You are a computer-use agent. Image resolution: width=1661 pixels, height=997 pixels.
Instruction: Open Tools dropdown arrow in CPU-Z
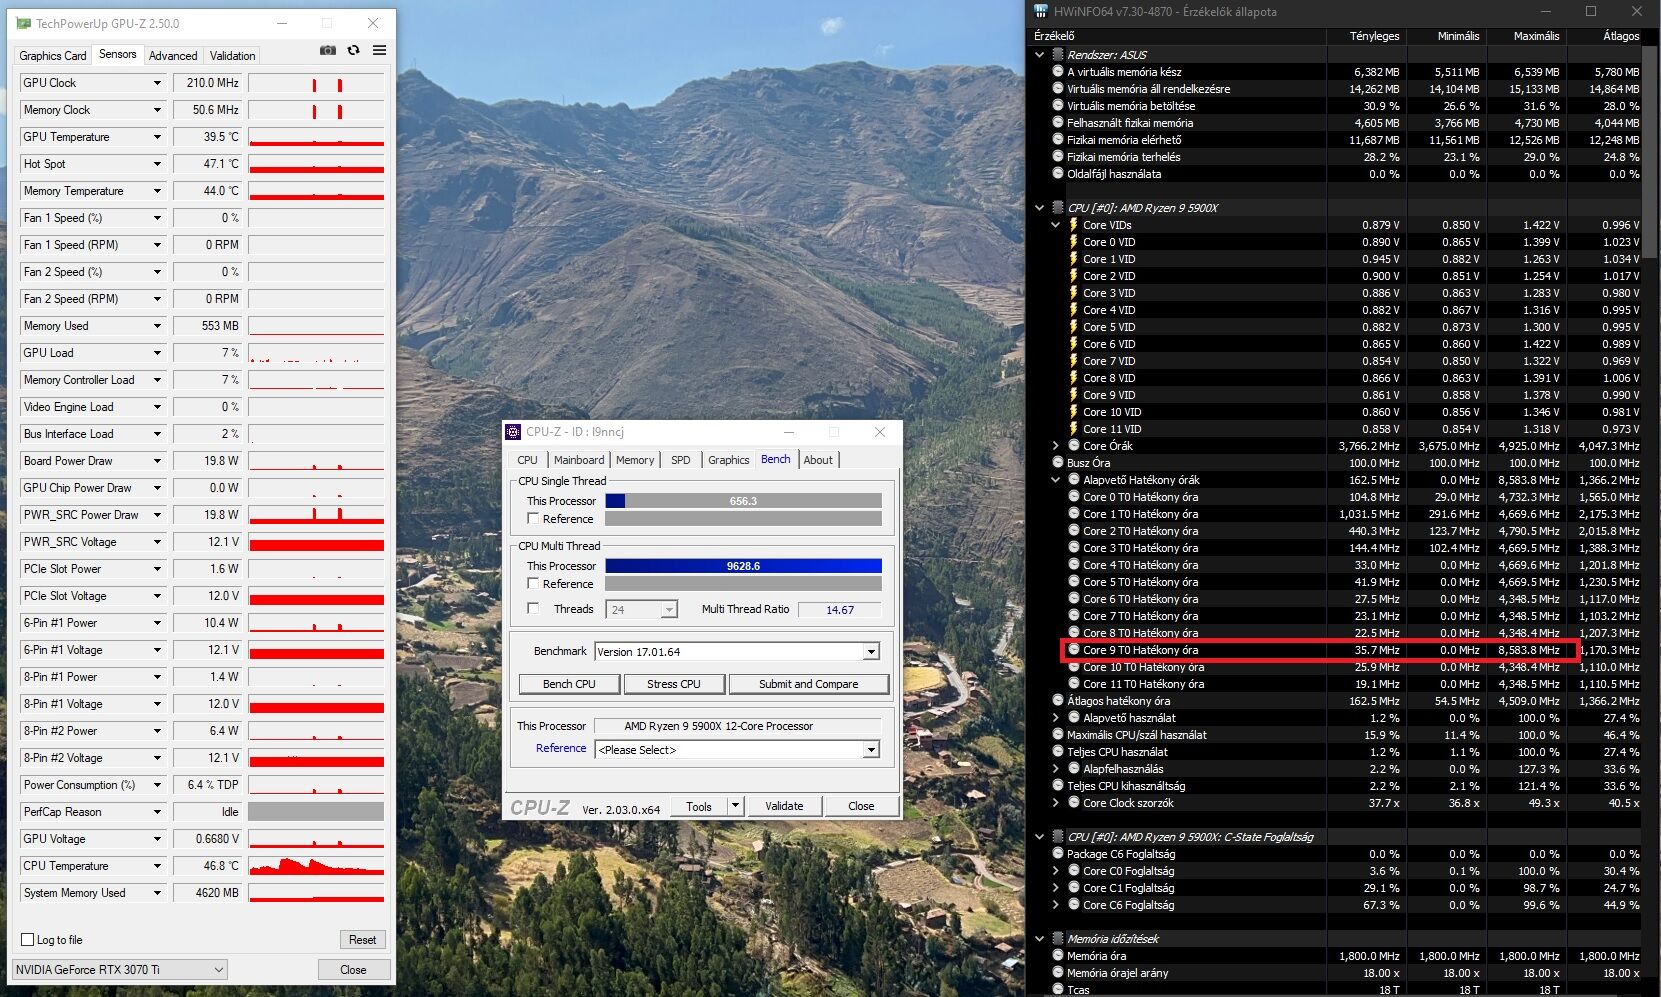tap(735, 806)
